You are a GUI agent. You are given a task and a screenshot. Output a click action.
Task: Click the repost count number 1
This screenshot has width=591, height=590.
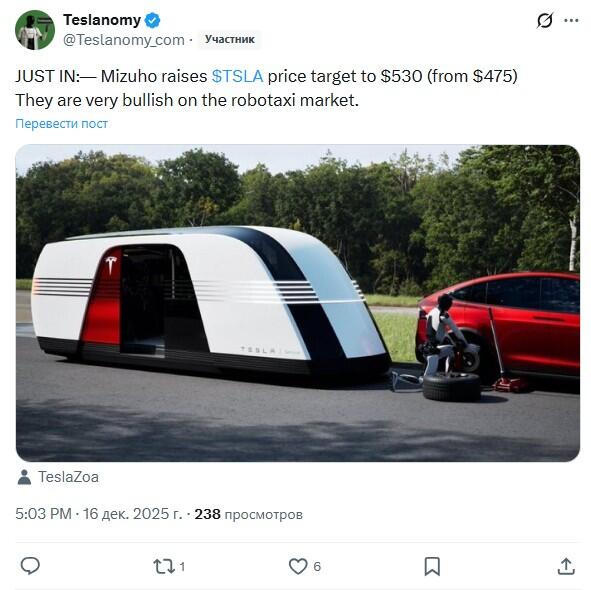pyautogui.click(x=182, y=567)
